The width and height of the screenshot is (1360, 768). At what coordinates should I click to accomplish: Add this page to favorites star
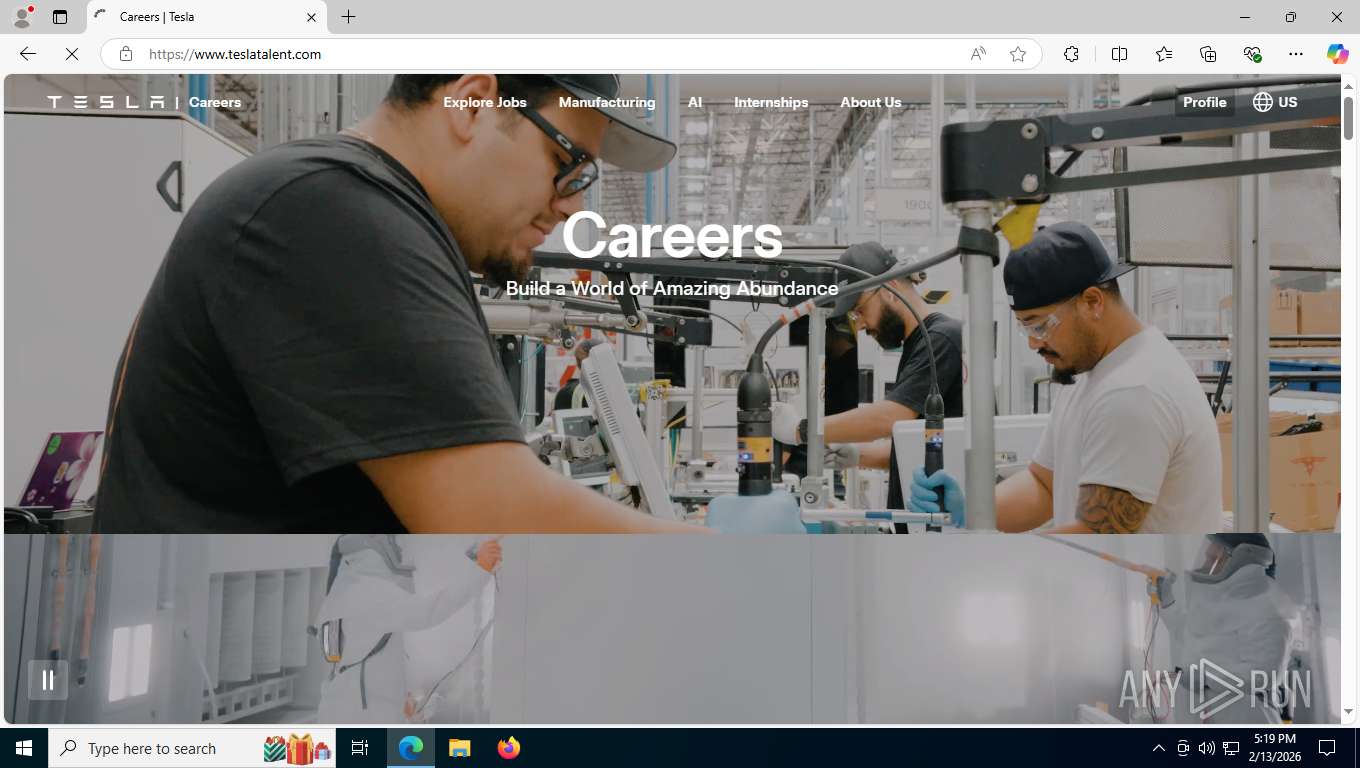(x=1018, y=54)
